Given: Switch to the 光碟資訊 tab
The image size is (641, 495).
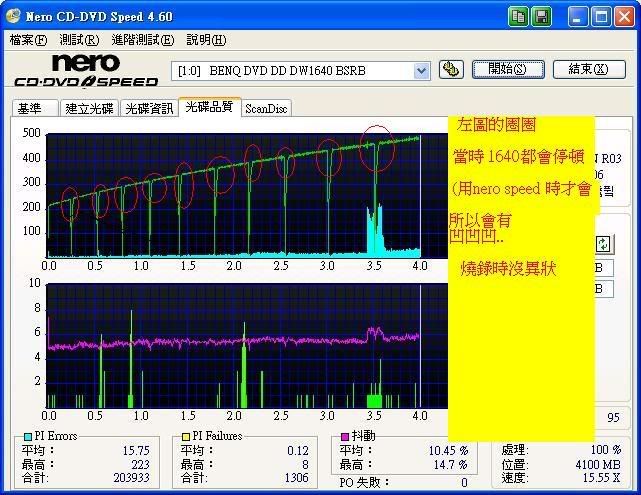Looking at the screenshot, I should [x=149, y=108].
